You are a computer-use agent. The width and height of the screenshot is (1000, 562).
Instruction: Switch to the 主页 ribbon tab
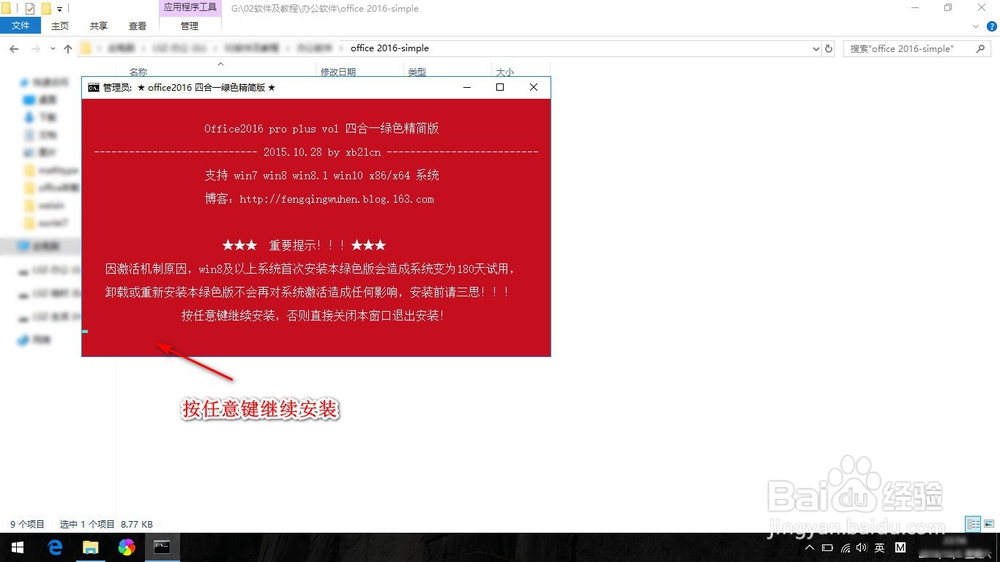point(60,26)
